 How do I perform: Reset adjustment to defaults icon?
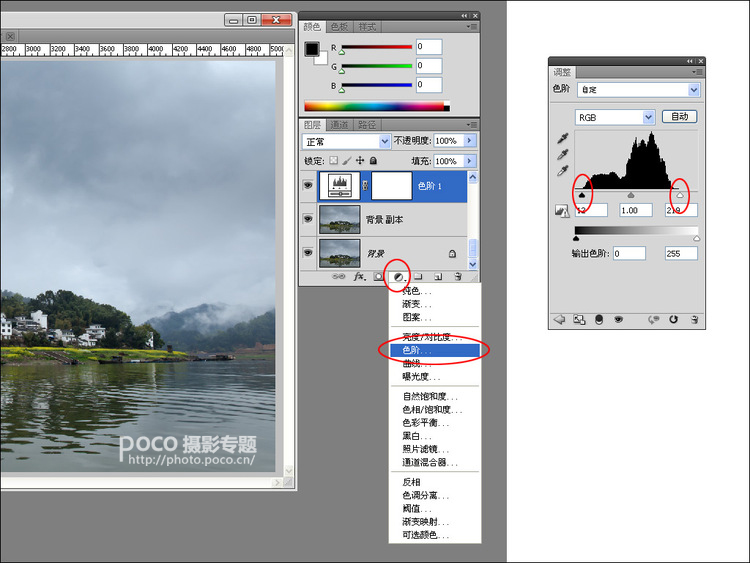click(x=673, y=319)
